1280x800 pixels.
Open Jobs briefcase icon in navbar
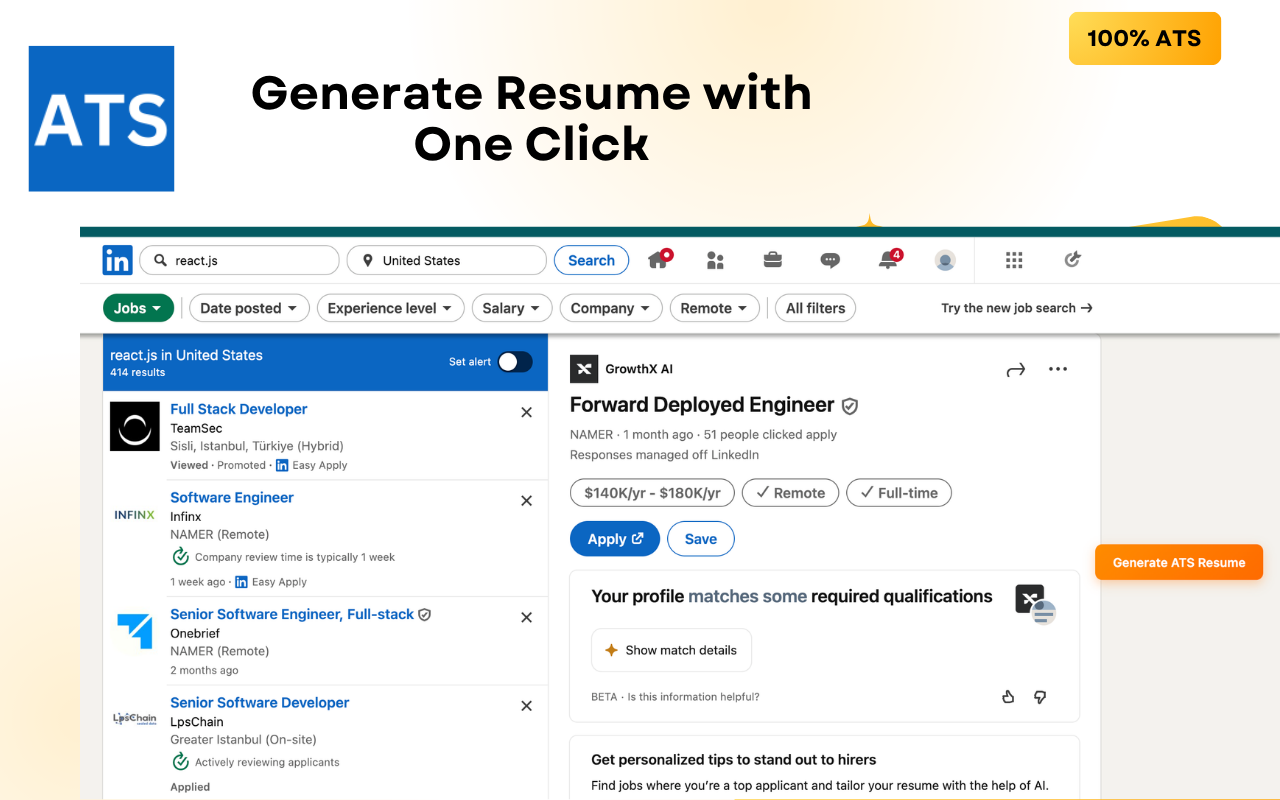(x=772, y=260)
